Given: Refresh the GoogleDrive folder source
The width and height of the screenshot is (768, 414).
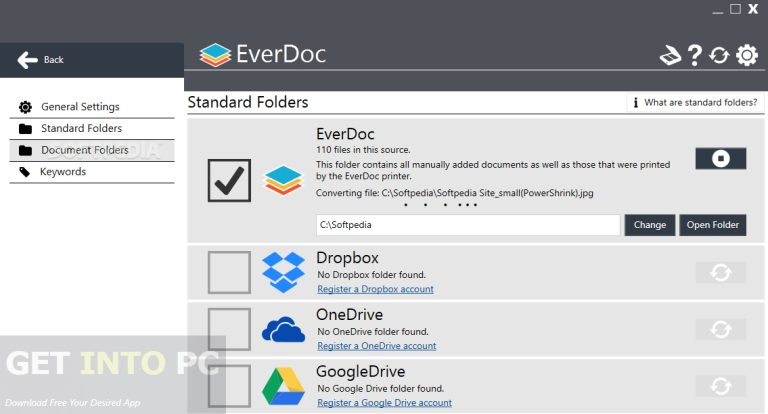Looking at the screenshot, I should 720,386.
